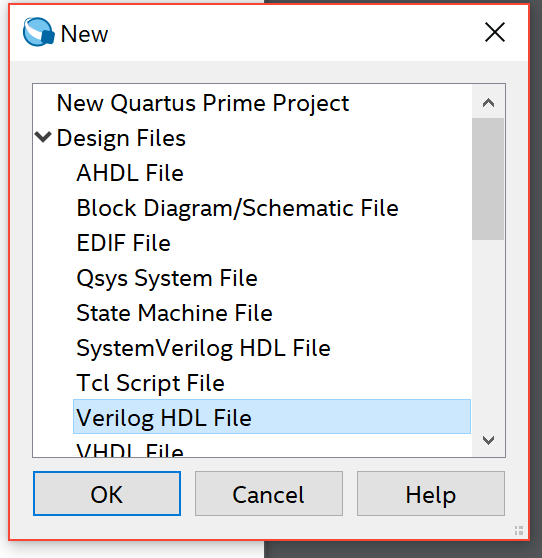Choose the partially visible VHDL File
The image size is (542, 558).
click(x=130, y=450)
